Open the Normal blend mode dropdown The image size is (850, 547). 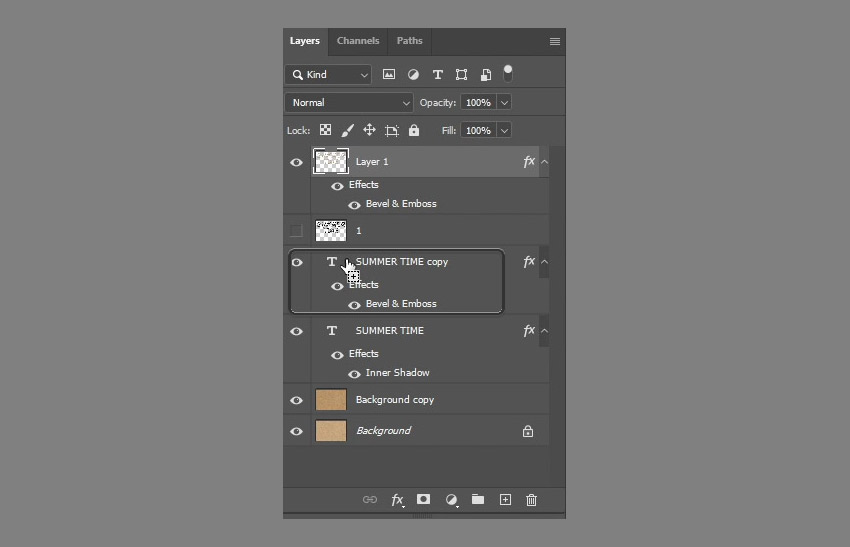pos(349,102)
